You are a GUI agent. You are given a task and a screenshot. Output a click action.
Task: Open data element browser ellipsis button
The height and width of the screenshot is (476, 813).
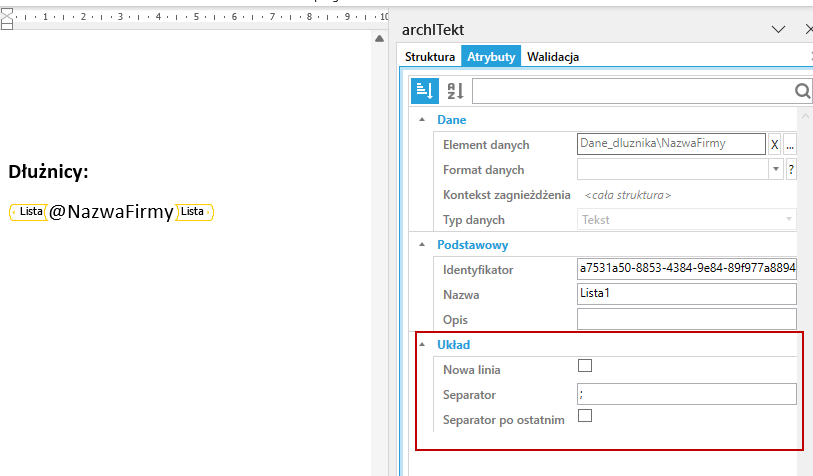[790, 145]
